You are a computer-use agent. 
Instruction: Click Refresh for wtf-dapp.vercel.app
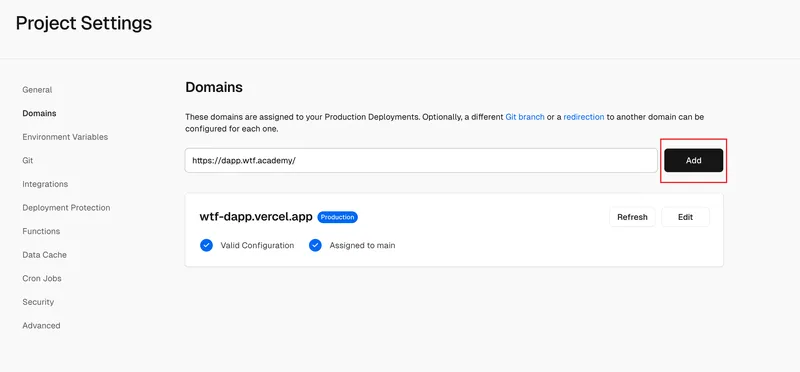tap(632, 217)
